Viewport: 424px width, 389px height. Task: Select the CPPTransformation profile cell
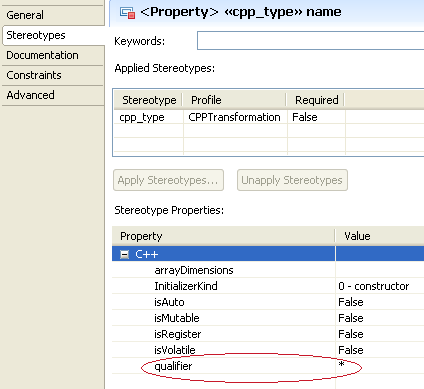click(235, 117)
